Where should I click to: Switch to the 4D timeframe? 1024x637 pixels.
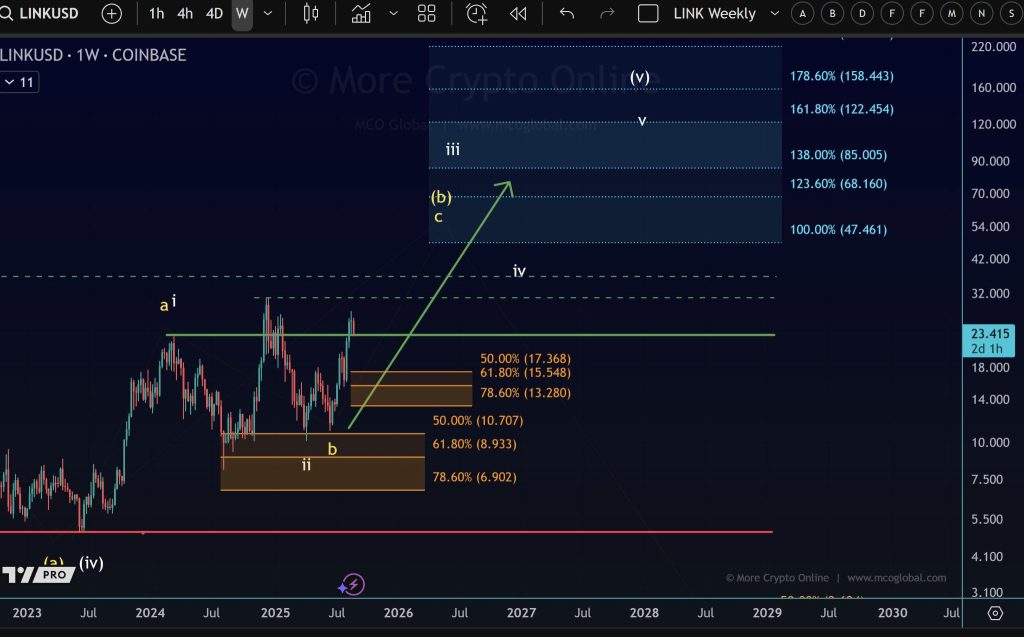[x=214, y=14]
